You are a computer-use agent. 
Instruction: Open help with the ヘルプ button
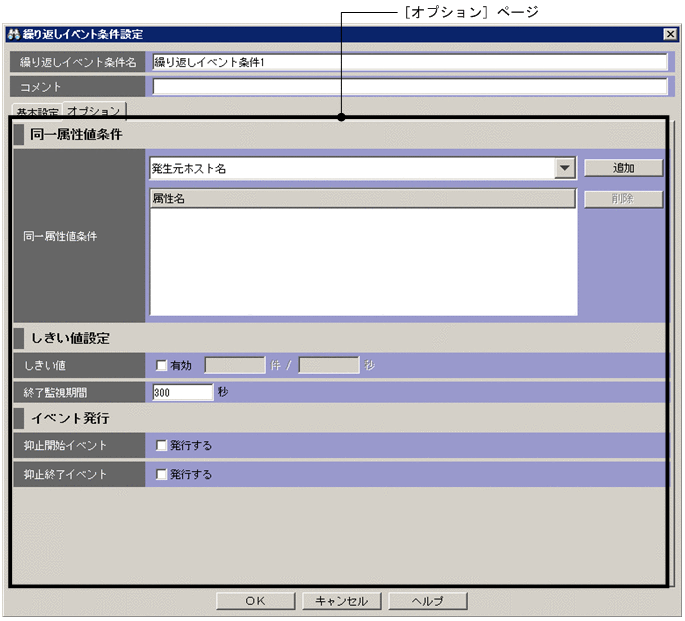point(428,601)
